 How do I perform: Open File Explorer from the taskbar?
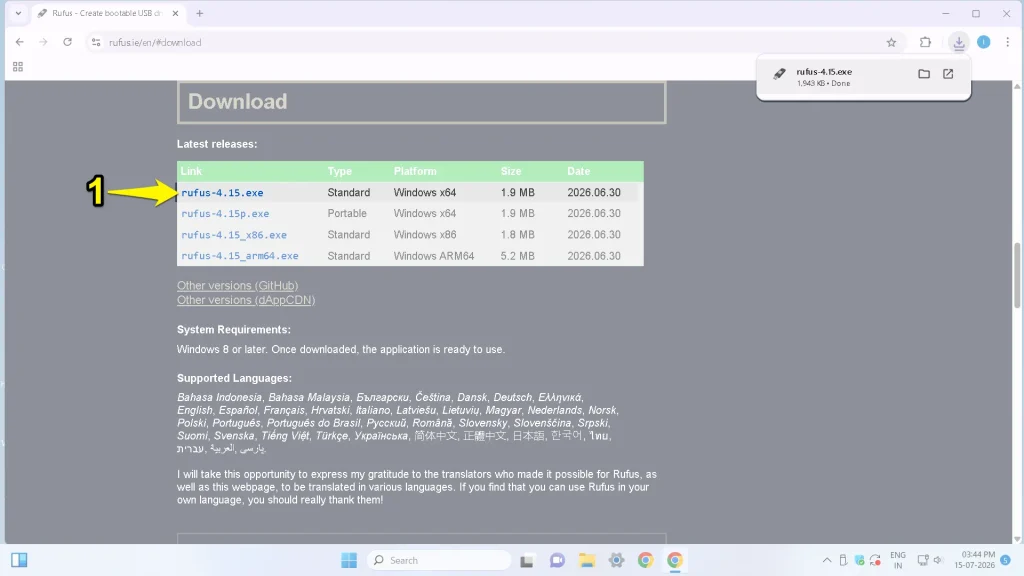pos(586,560)
